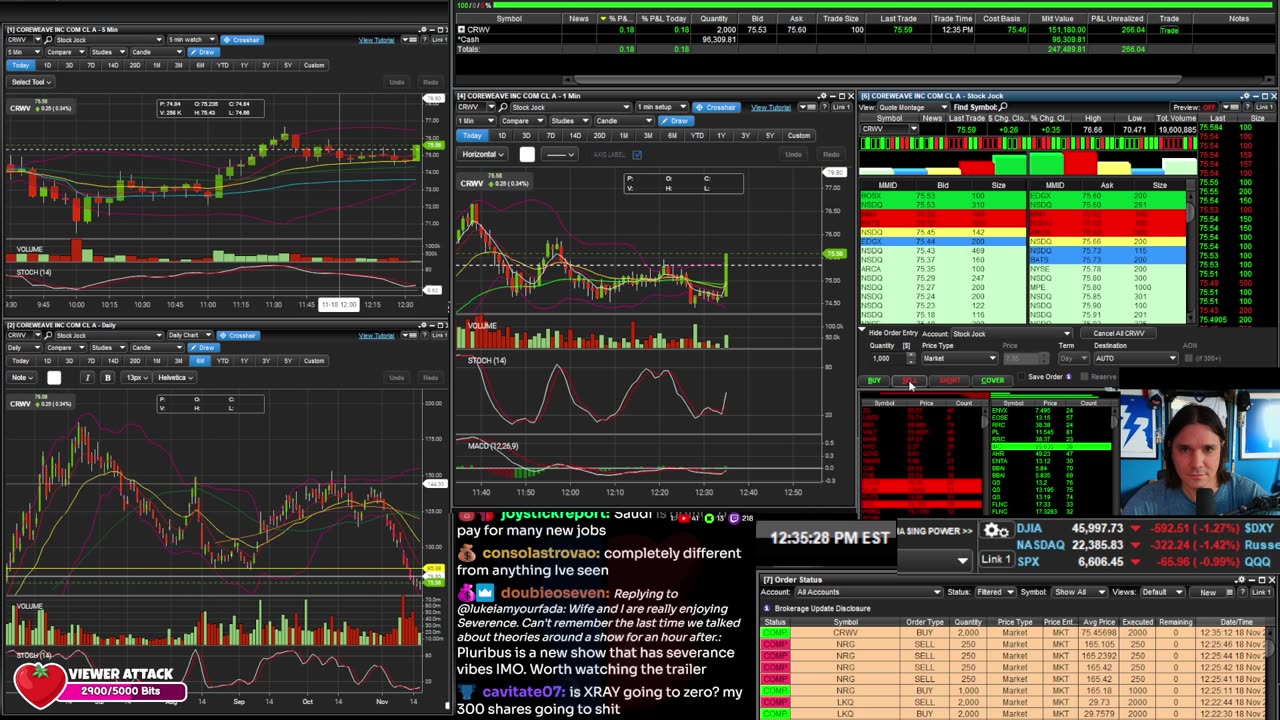Open Account All Accounts dropdown in Order Status
The width and height of the screenshot is (1280, 720).
click(867, 592)
